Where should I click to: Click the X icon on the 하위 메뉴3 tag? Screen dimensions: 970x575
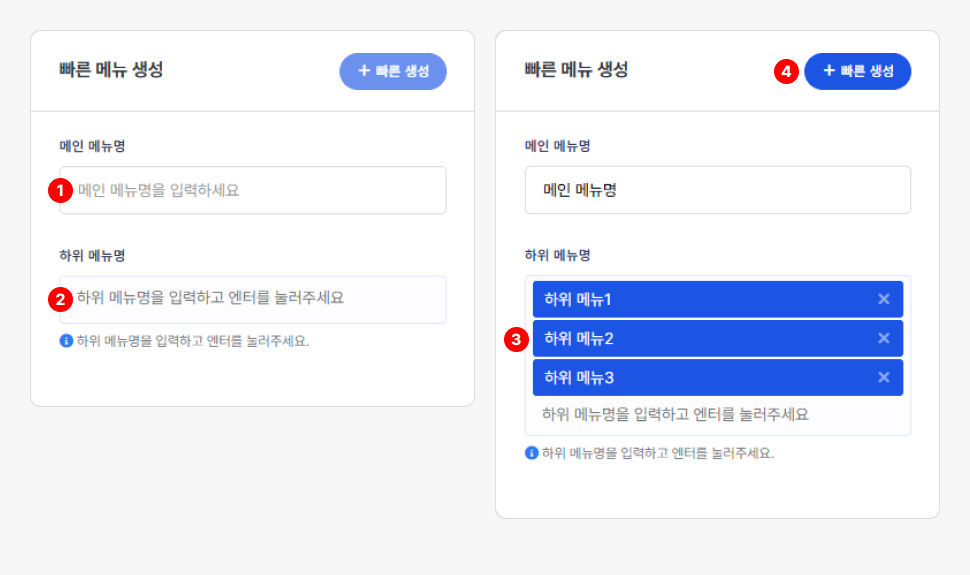coord(883,377)
